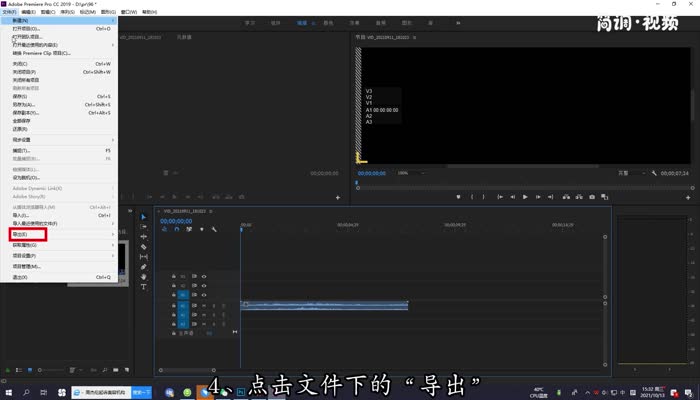Click the Program Monitor button editor plus
This screenshot has width=700, height=400.
[x=688, y=197]
